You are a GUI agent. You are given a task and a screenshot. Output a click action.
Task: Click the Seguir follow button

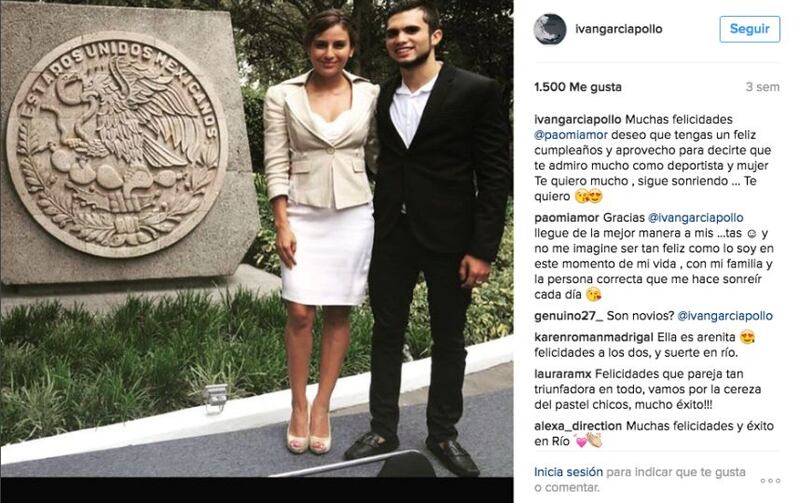tap(749, 29)
